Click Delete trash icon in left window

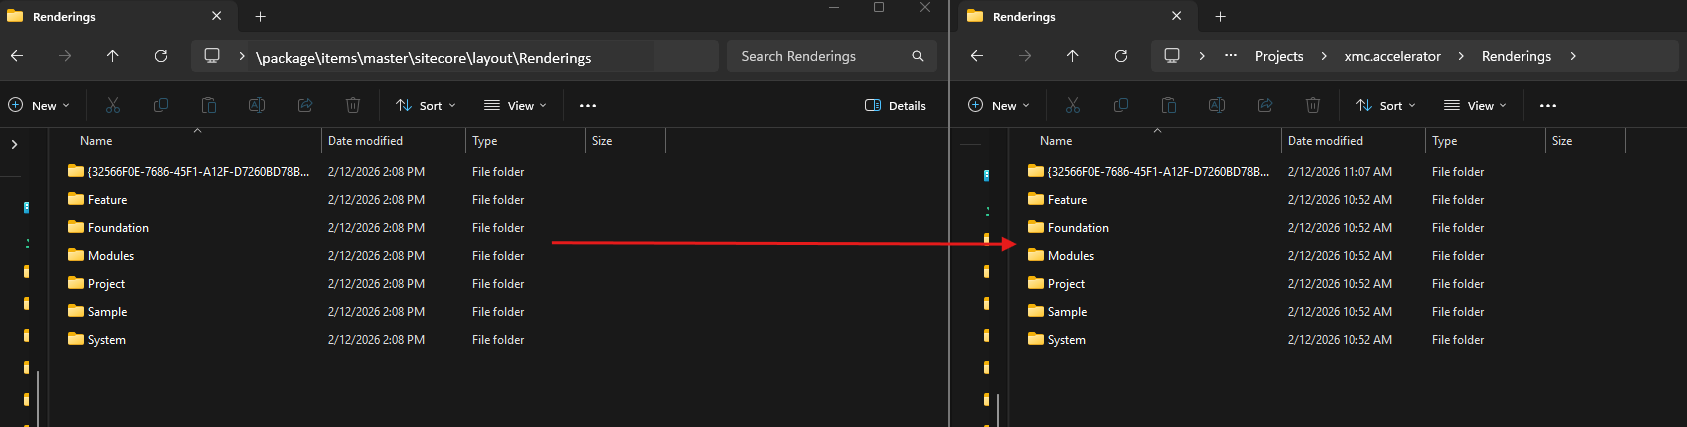(353, 105)
